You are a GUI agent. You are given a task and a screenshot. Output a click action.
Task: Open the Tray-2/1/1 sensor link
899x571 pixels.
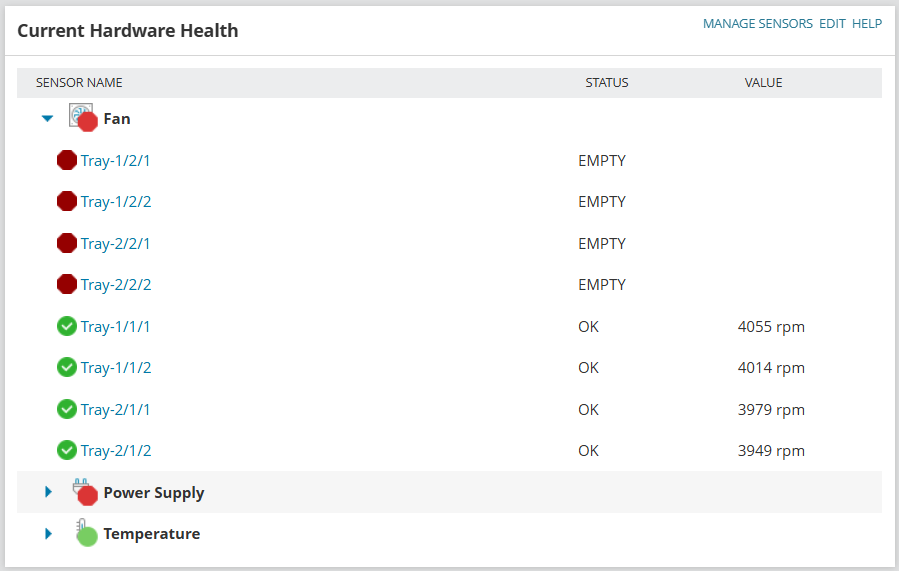pyautogui.click(x=116, y=409)
